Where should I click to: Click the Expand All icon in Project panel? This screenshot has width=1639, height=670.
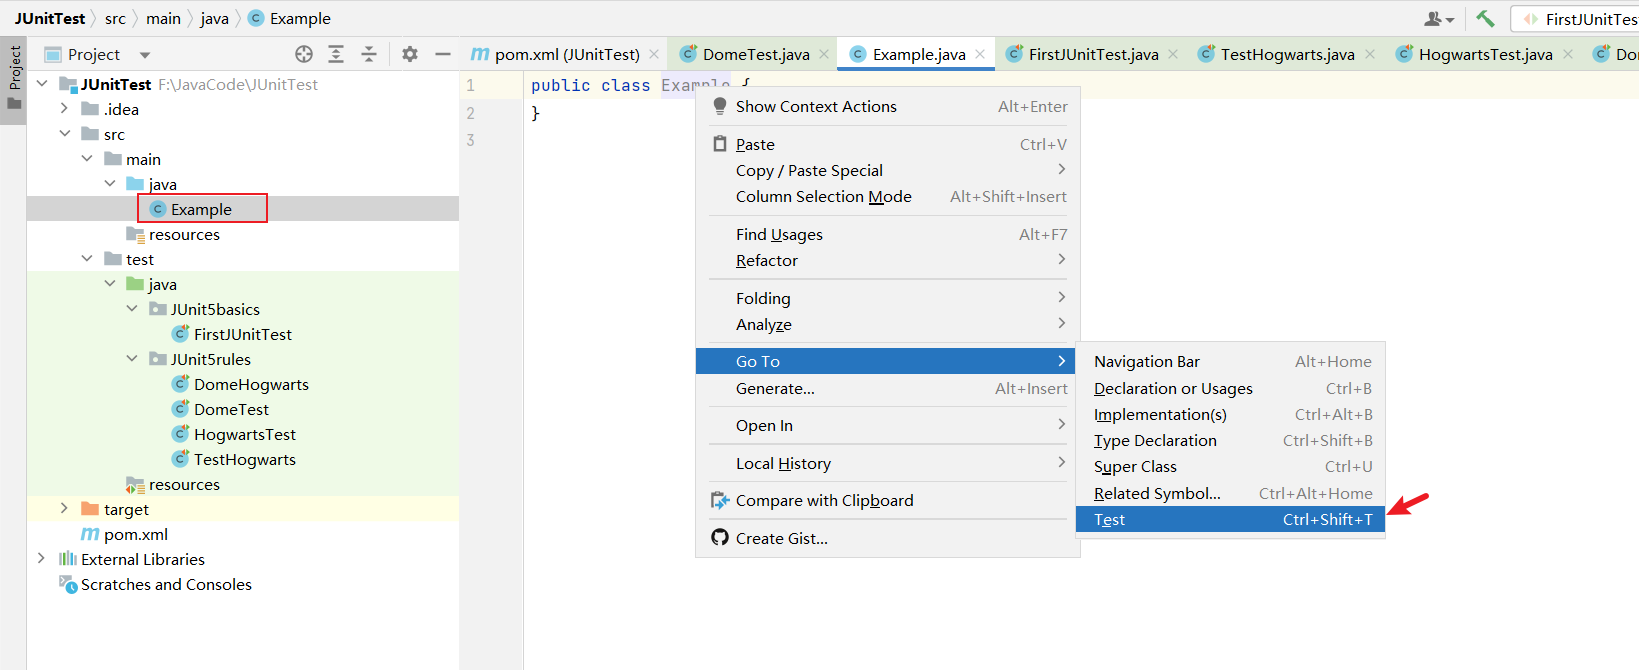336,54
